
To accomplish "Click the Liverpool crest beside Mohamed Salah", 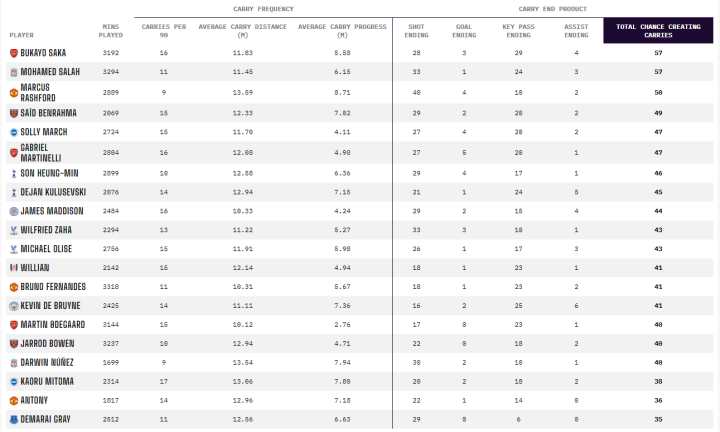I will click(x=13, y=72).
